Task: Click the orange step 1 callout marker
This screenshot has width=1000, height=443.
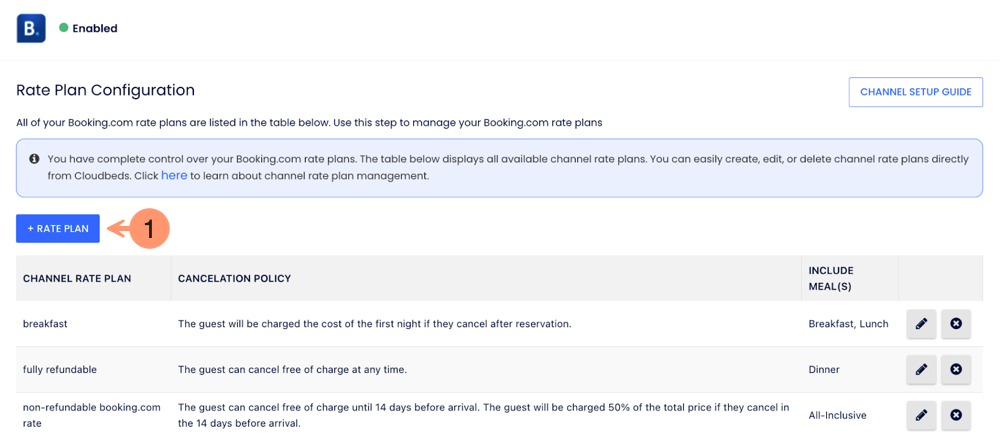Action: [148, 229]
